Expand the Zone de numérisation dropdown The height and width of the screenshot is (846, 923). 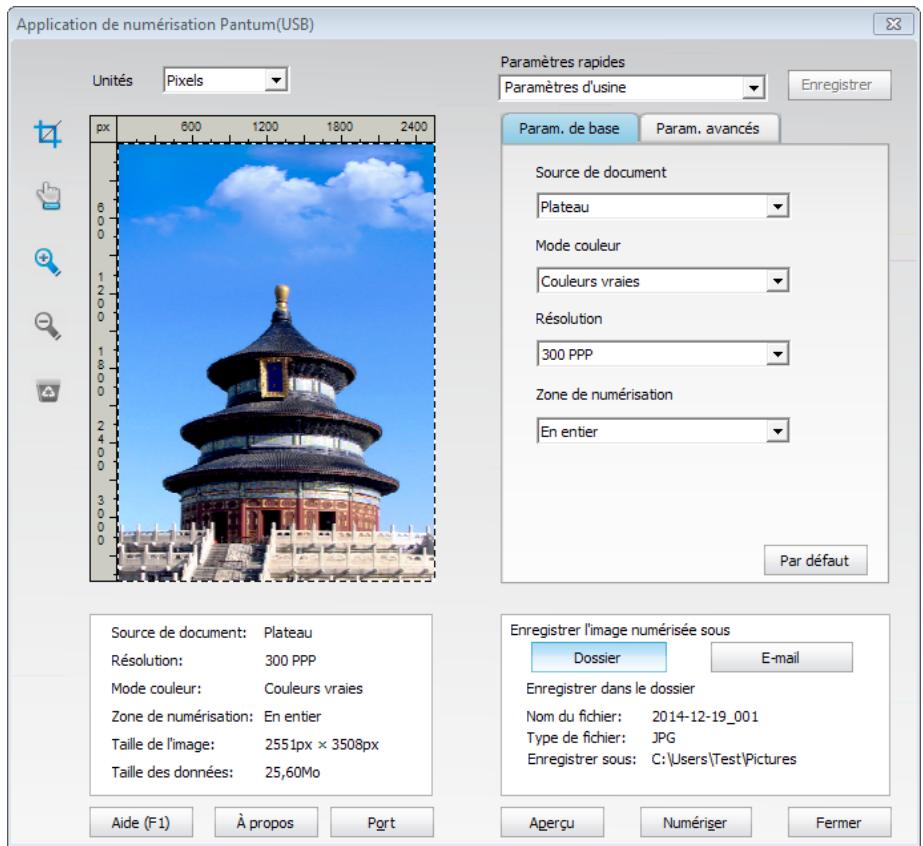pyautogui.click(x=662, y=431)
